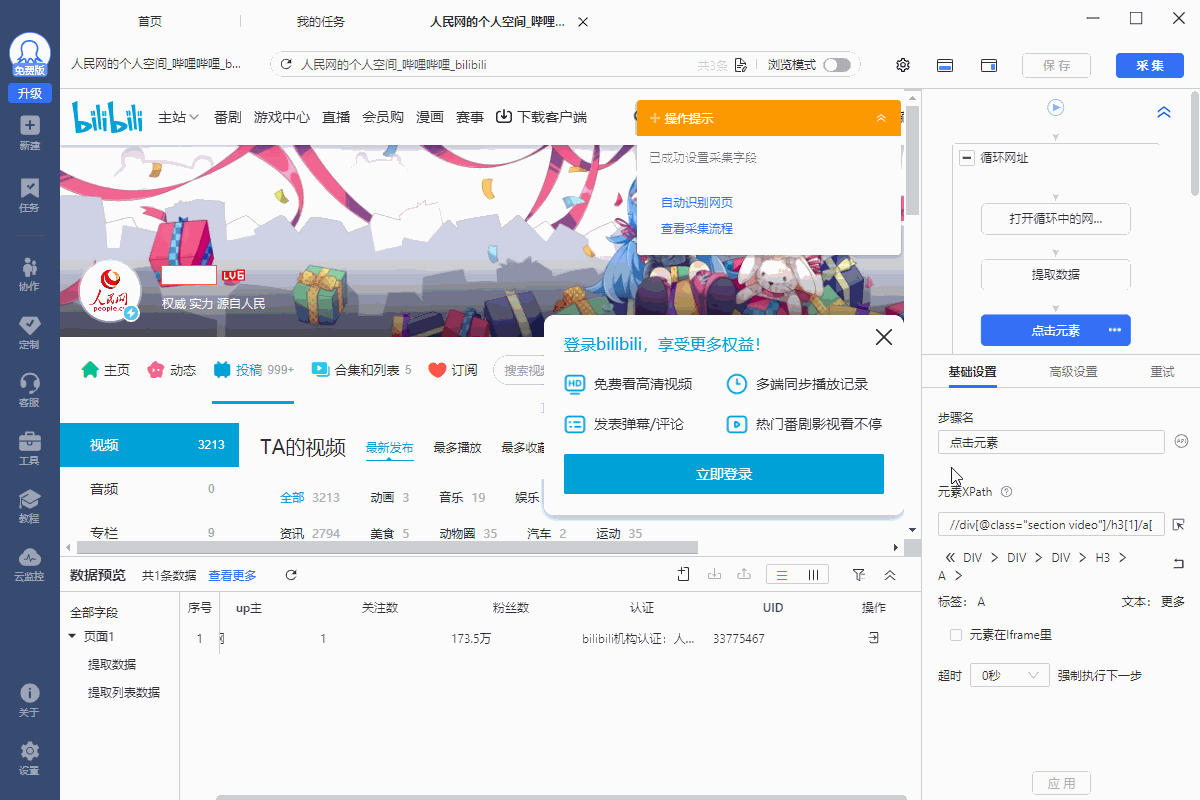Open the 超时 timeout dropdown

click(1010, 676)
